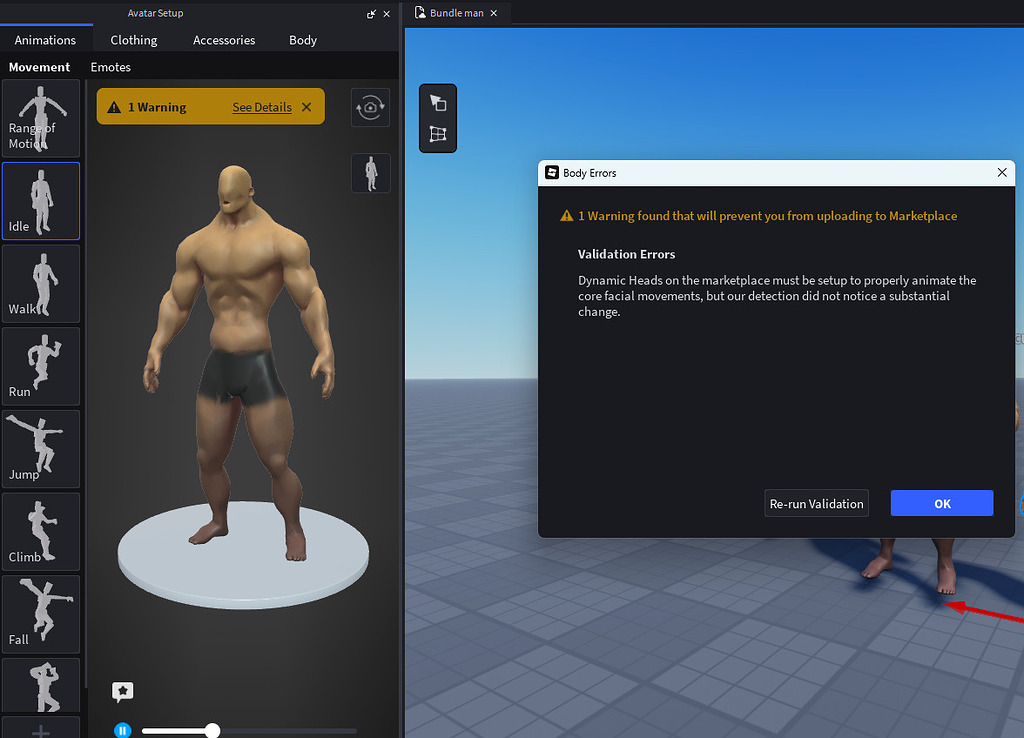Click the Re-run Validation button
Screen dimensions: 1024x738
pos(816,504)
